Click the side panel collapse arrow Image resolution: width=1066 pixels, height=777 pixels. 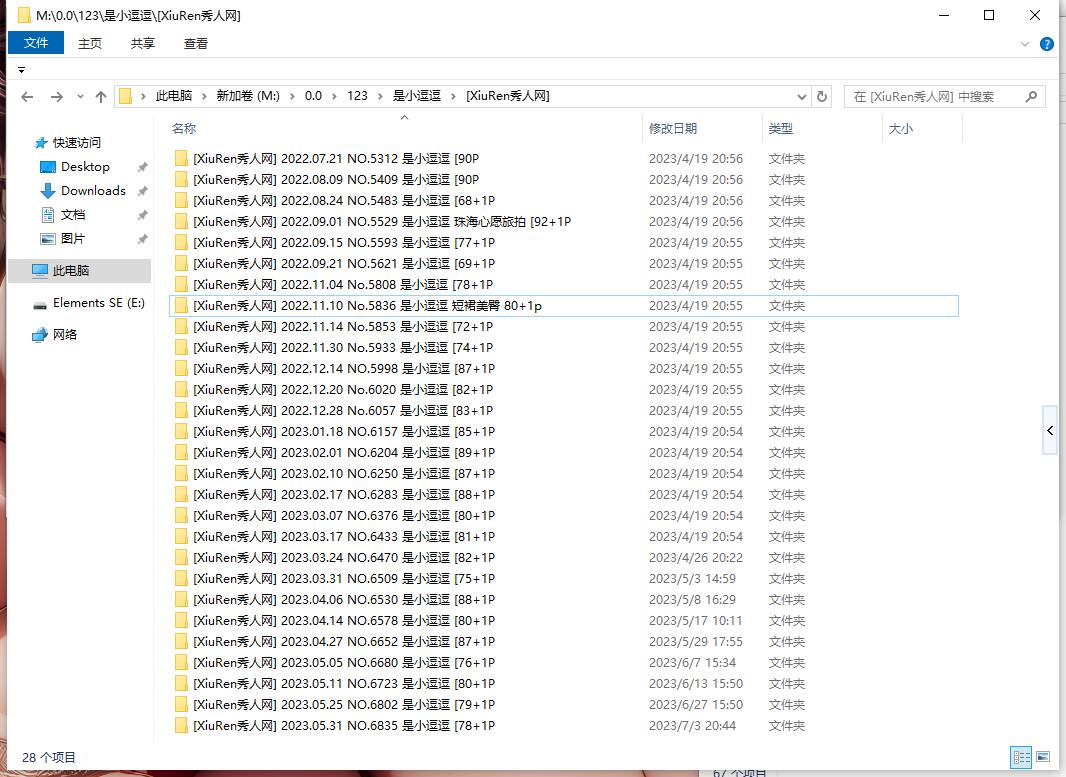(1050, 430)
